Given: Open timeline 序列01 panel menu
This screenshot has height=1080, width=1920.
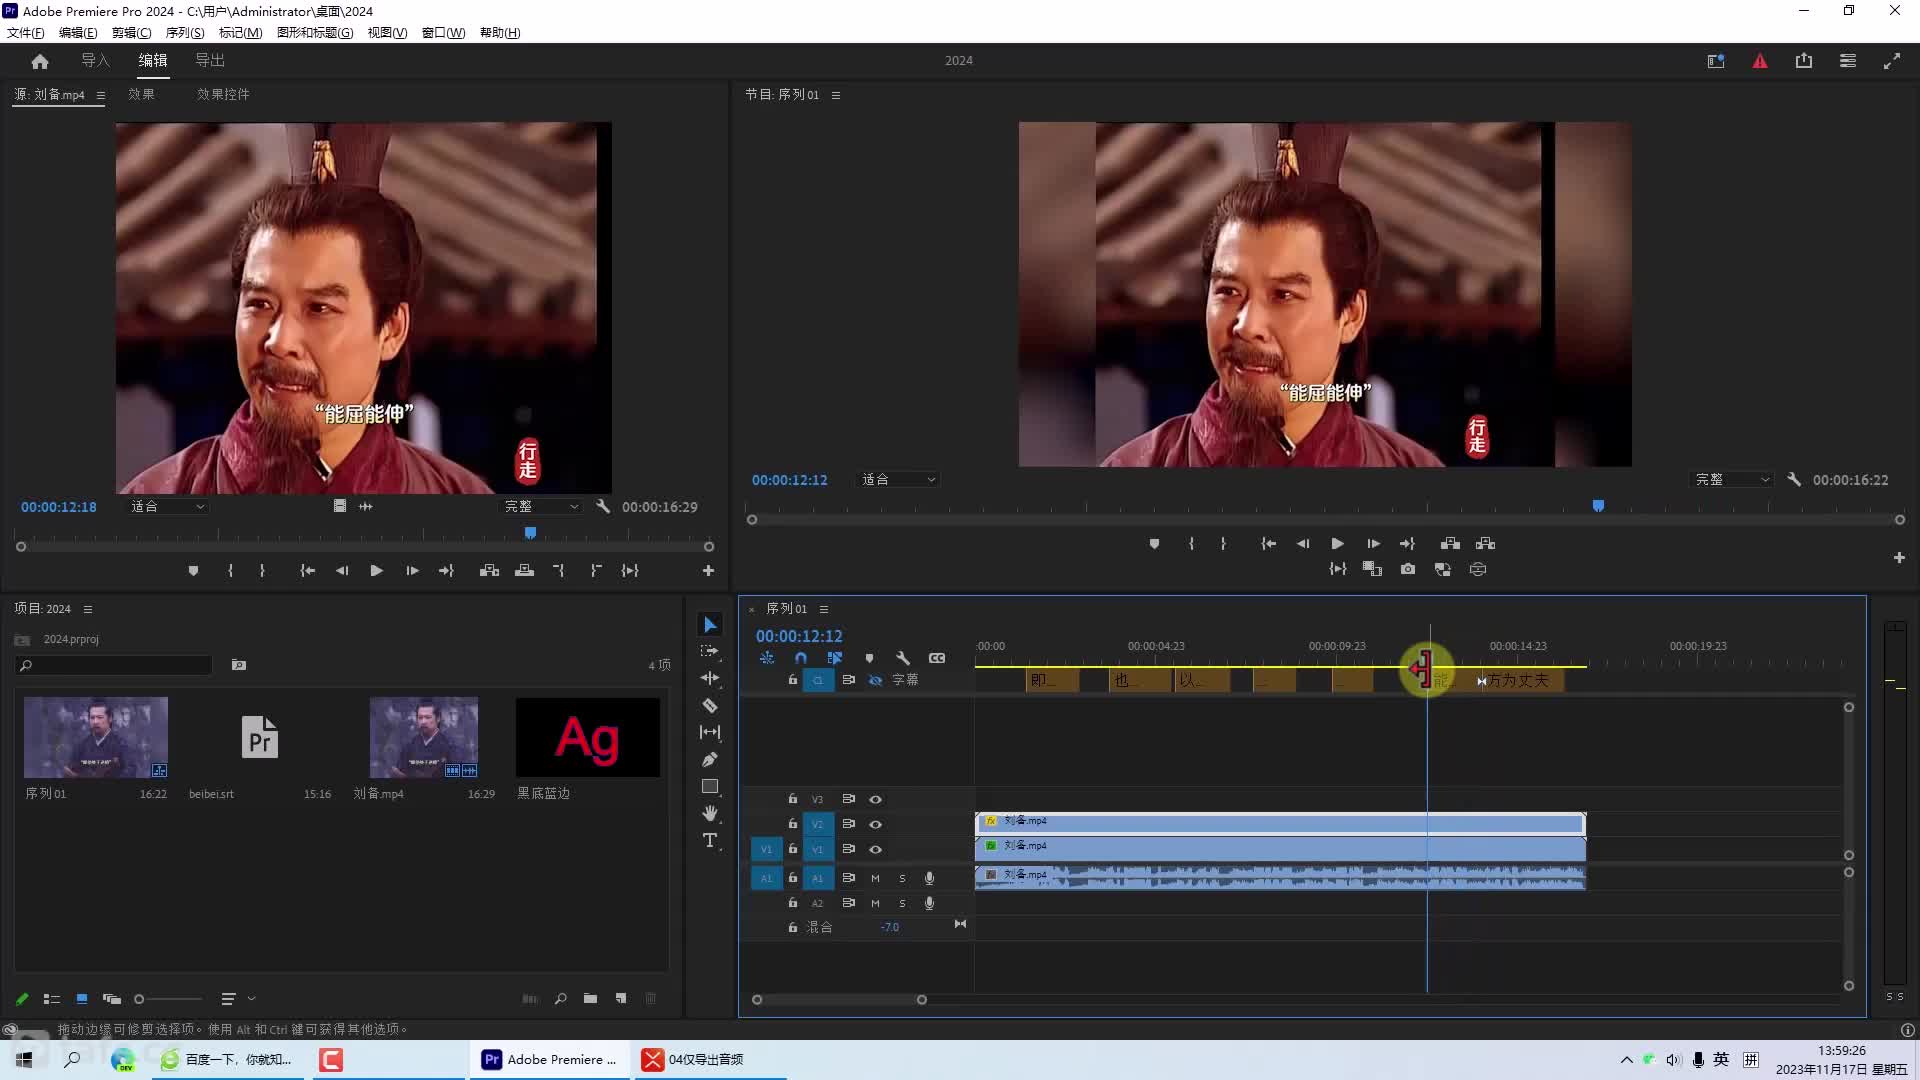Looking at the screenshot, I should point(824,609).
